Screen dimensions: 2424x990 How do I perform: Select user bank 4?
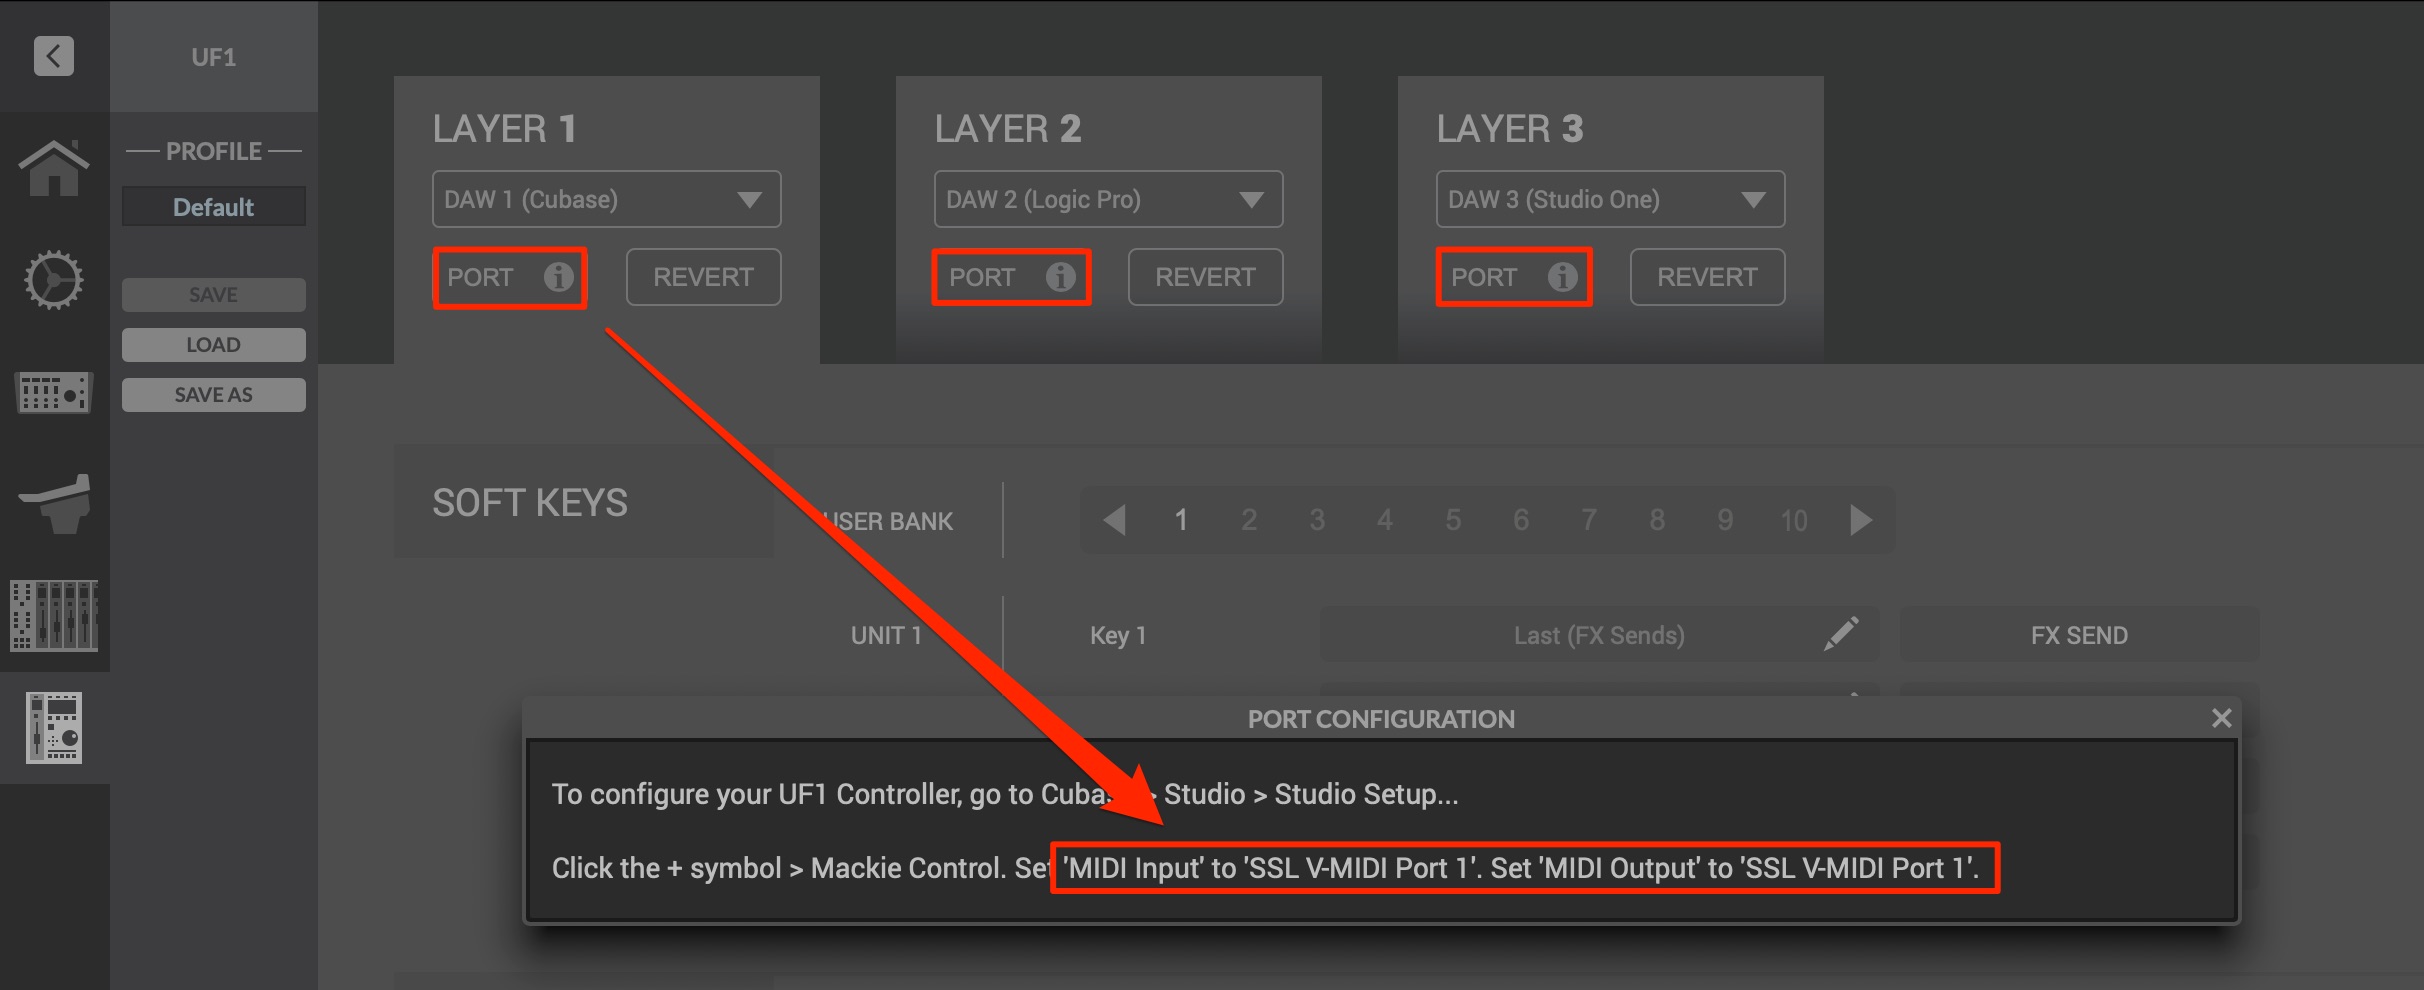1385,520
